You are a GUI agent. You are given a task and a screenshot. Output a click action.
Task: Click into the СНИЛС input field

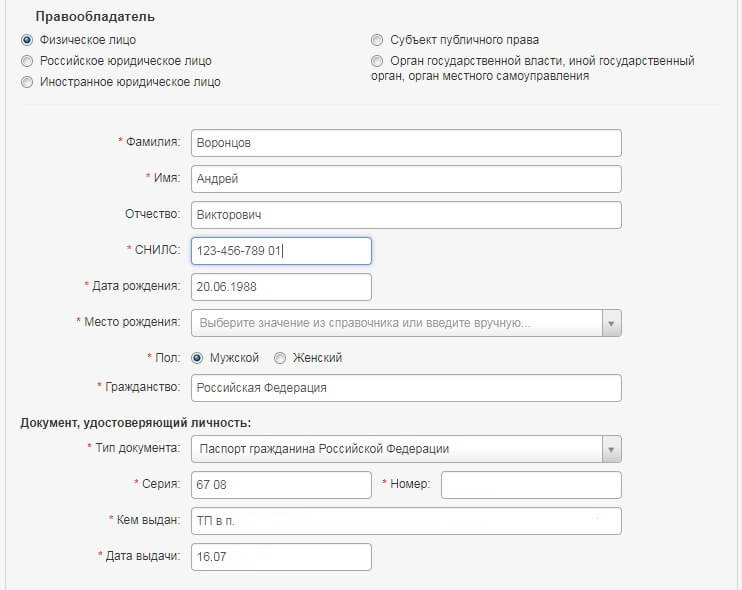pos(281,251)
